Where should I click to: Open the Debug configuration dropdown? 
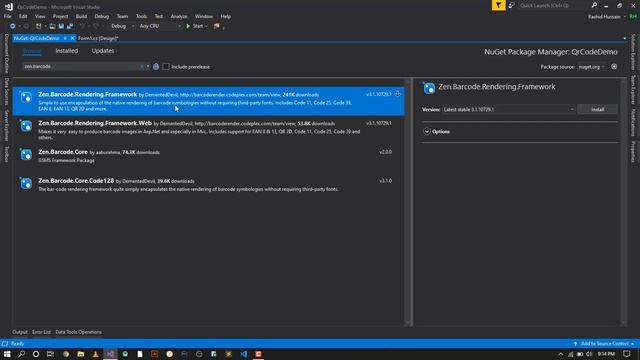coord(122,26)
